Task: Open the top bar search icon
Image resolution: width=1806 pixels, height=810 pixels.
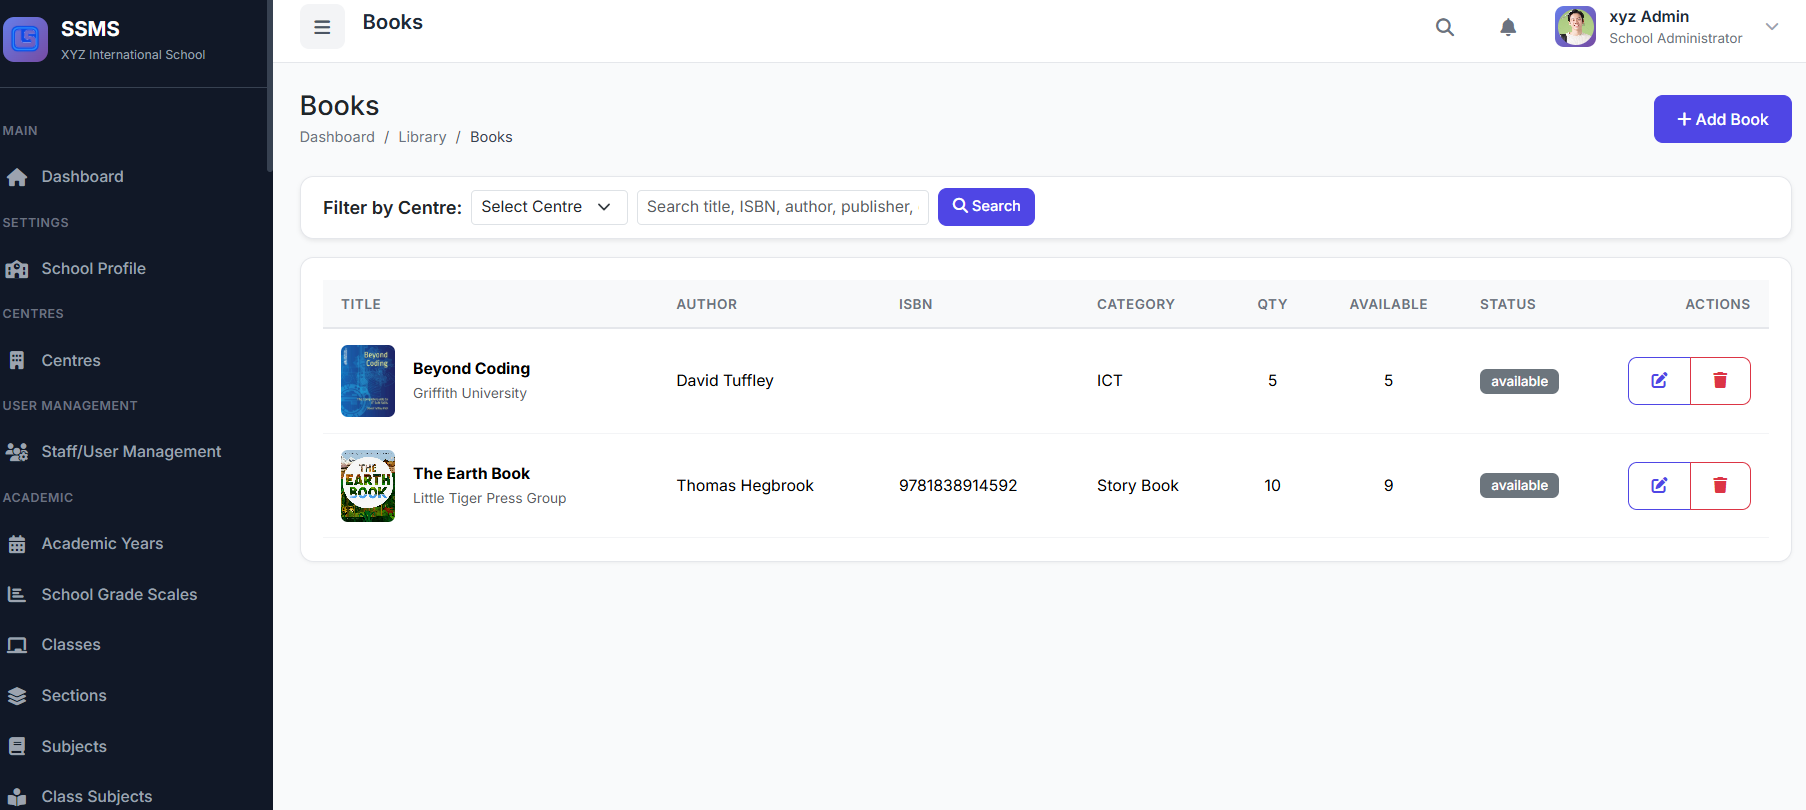Action: [1445, 27]
